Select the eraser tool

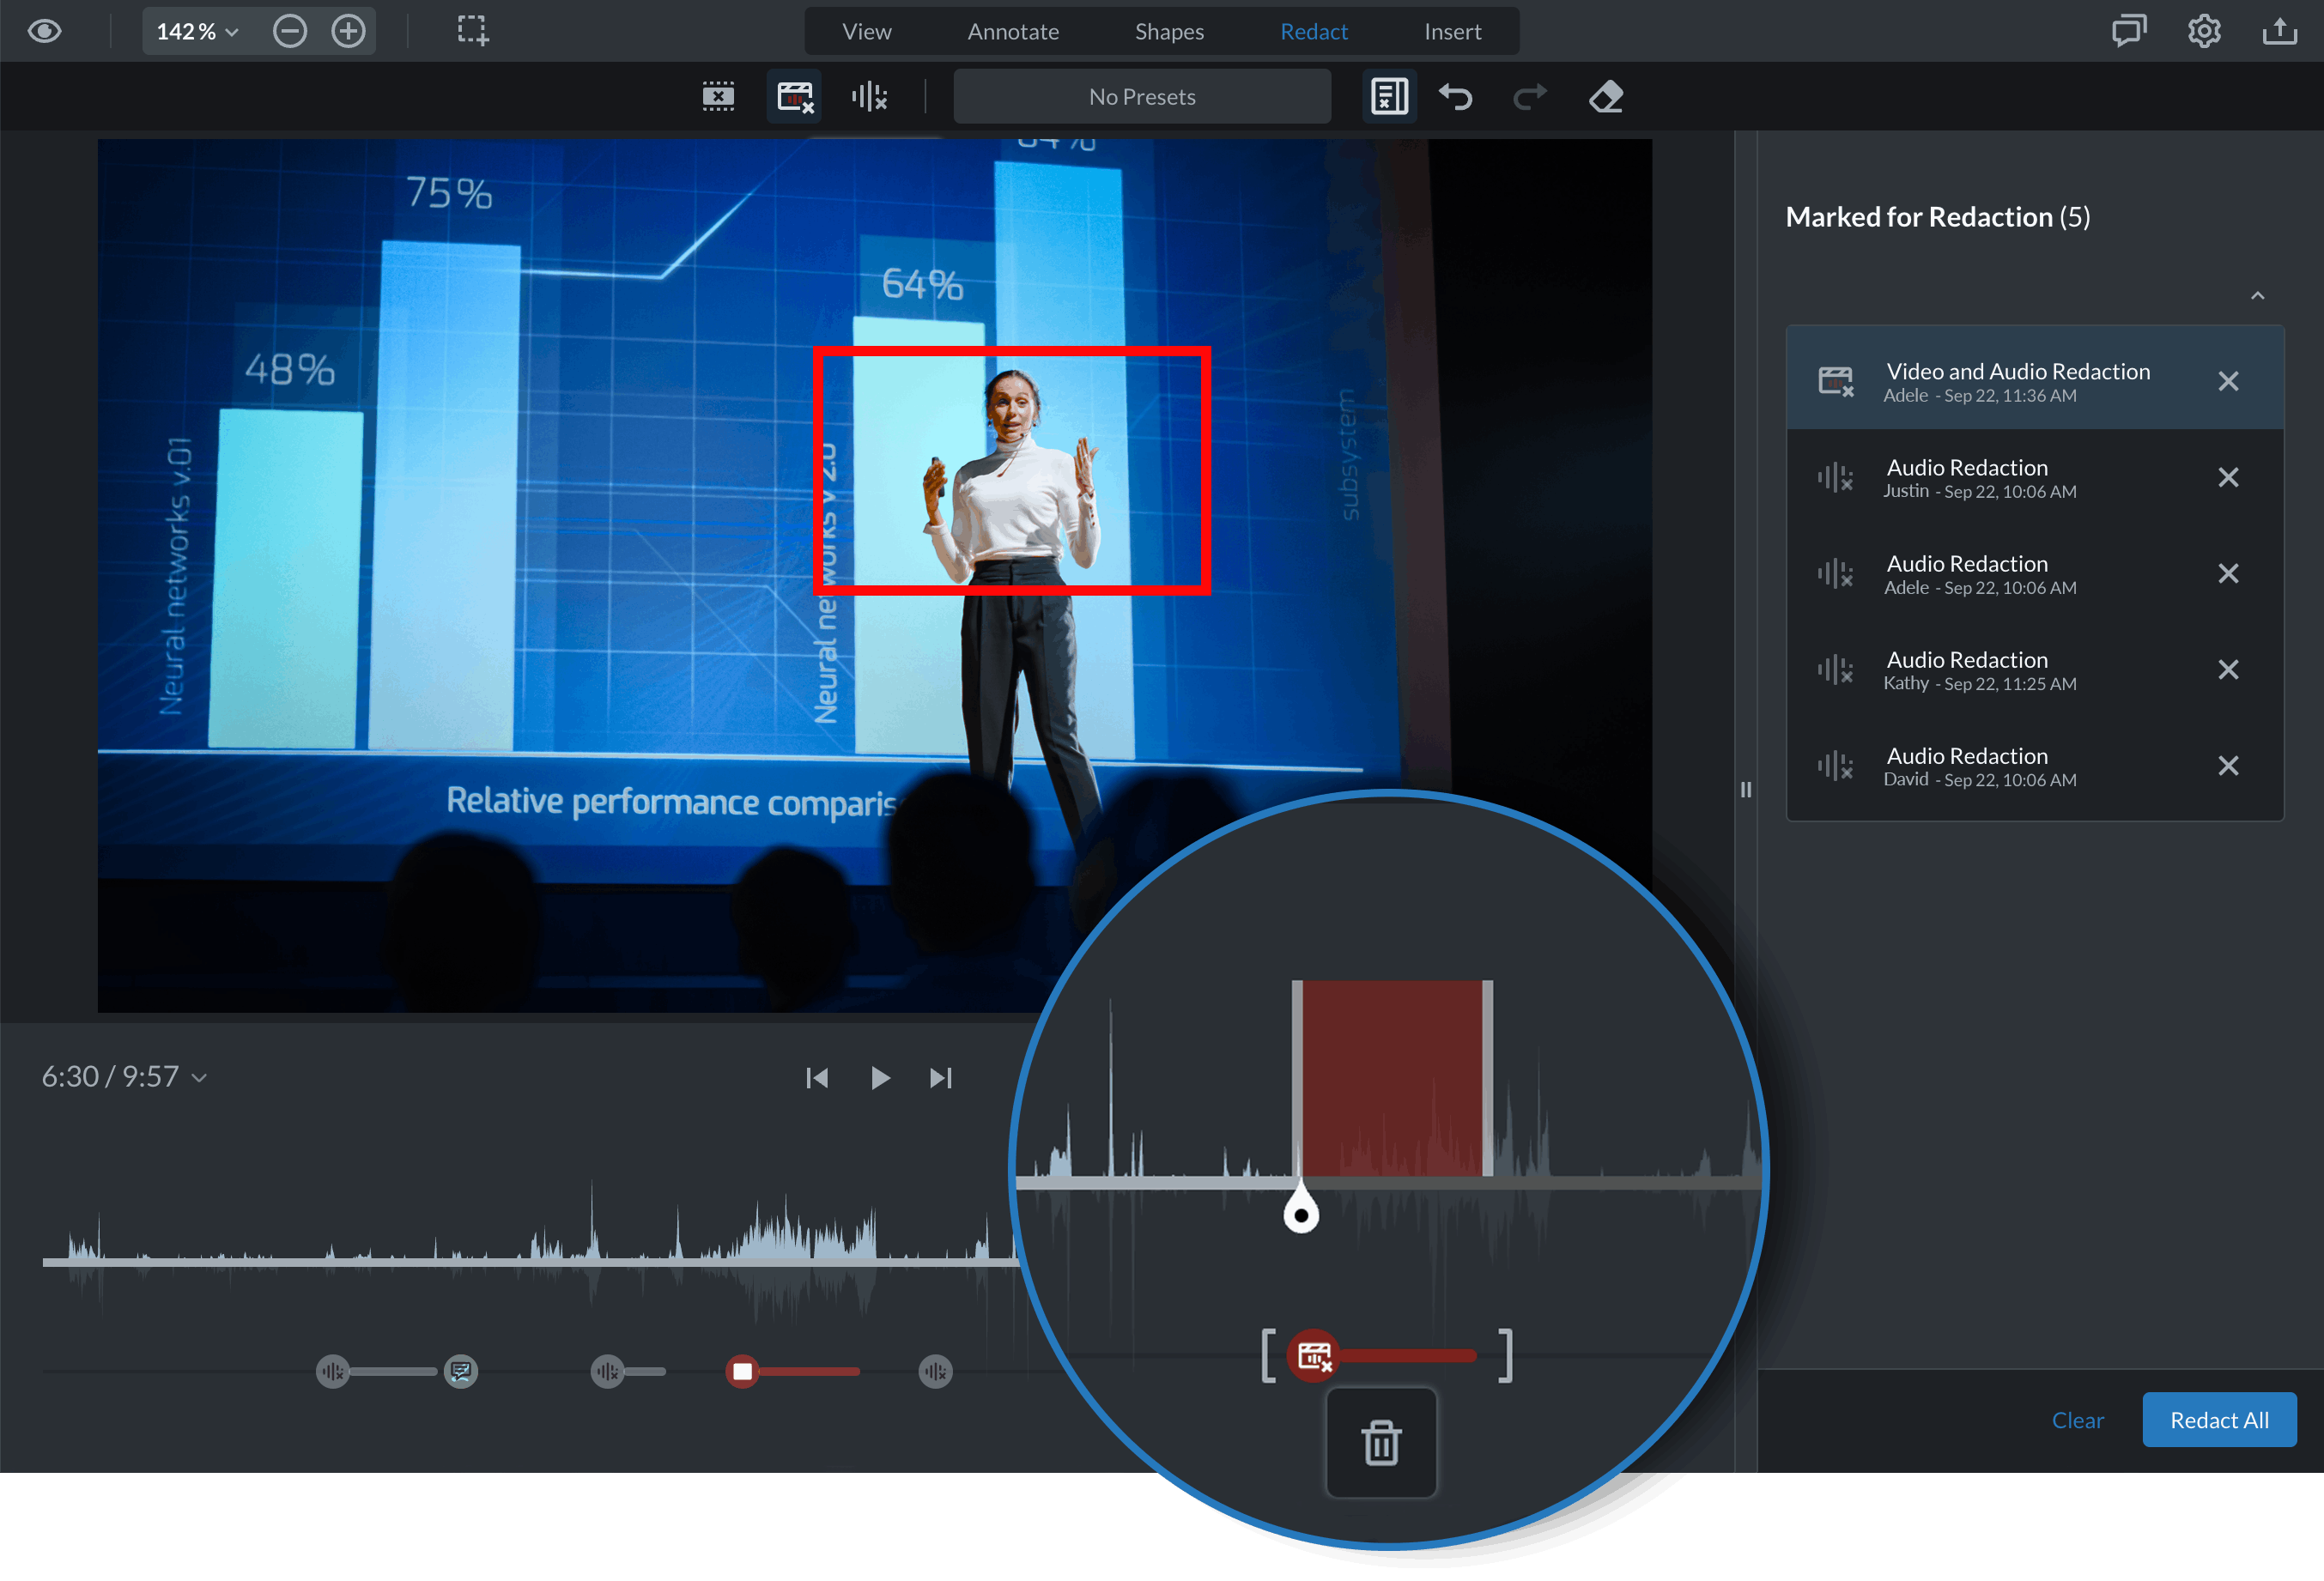(x=1606, y=97)
